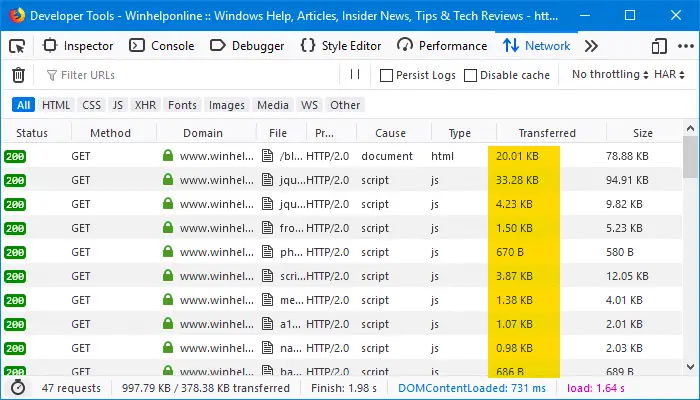Click lock icon in the 33.28 KB row

pos(168,179)
